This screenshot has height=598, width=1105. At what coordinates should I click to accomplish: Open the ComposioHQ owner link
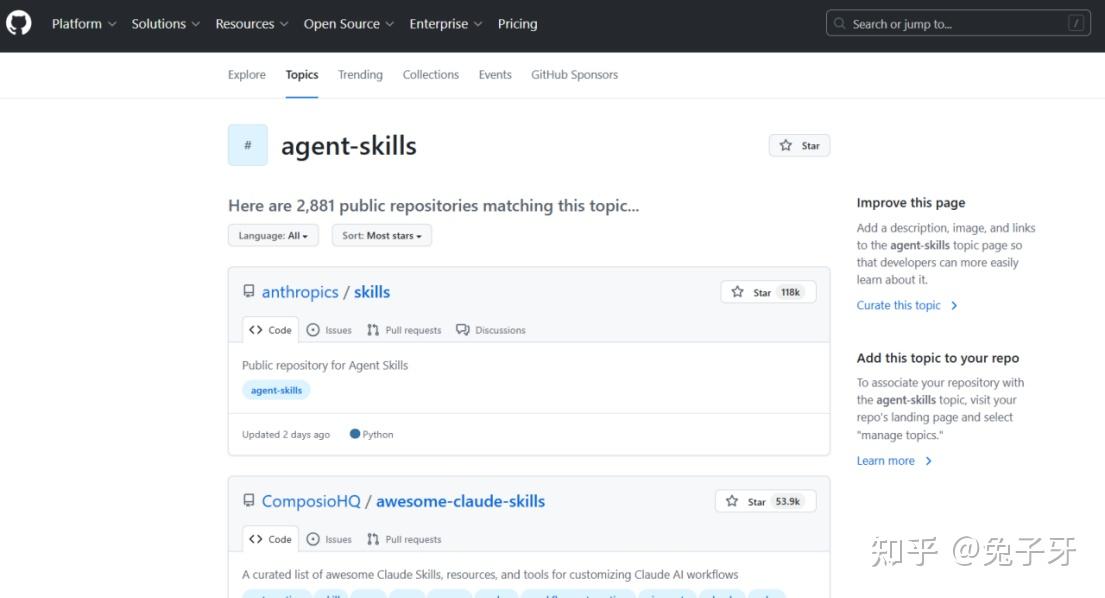[311, 501]
